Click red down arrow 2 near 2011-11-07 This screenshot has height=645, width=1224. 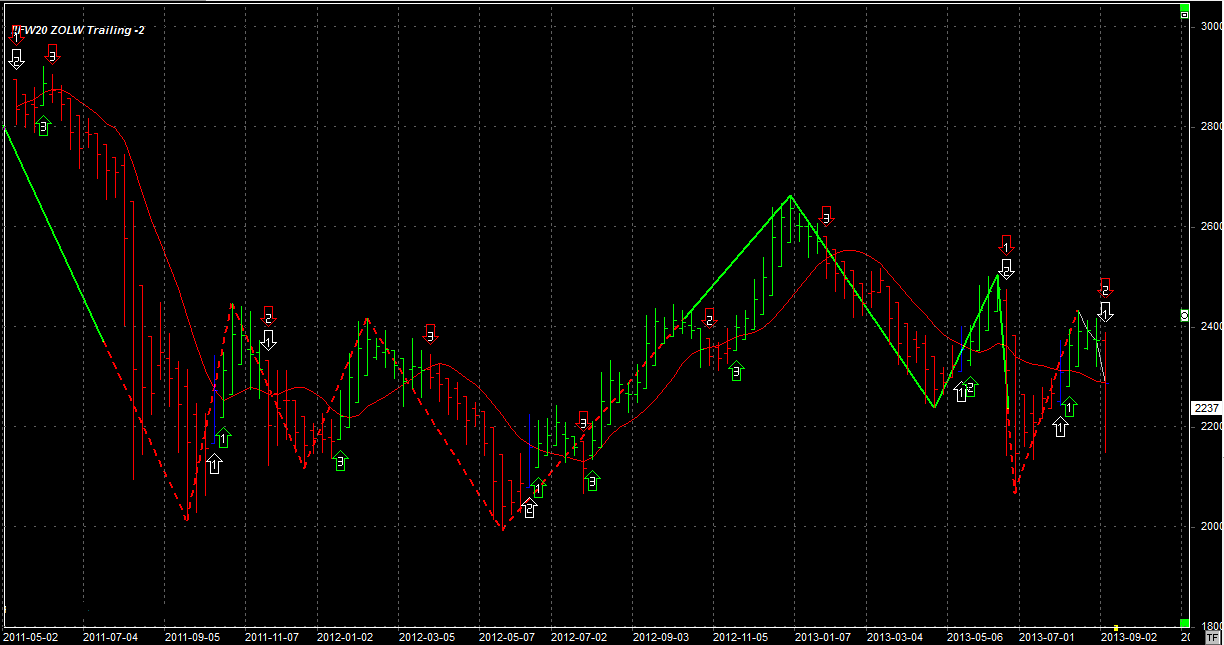coord(268,316)
